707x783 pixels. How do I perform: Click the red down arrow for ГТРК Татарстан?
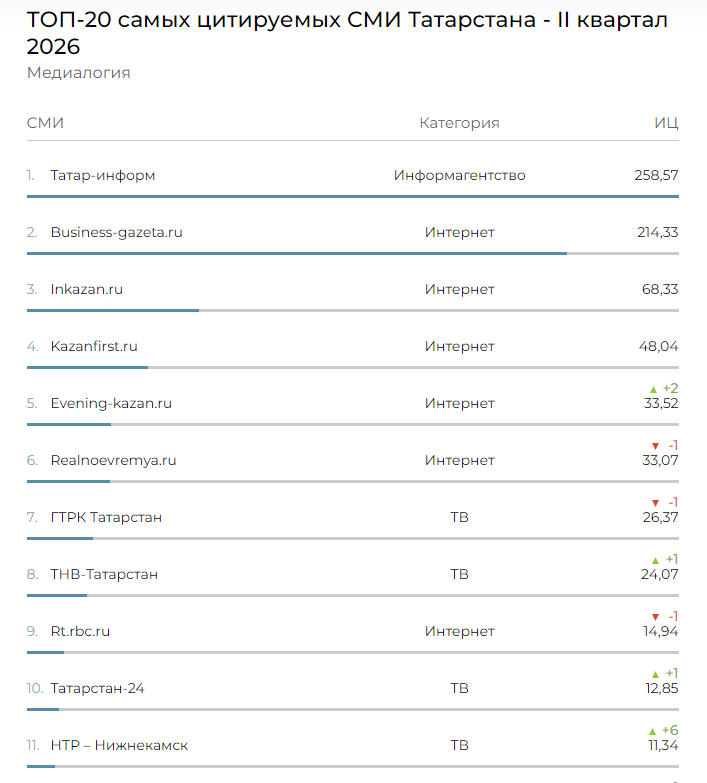655,503
